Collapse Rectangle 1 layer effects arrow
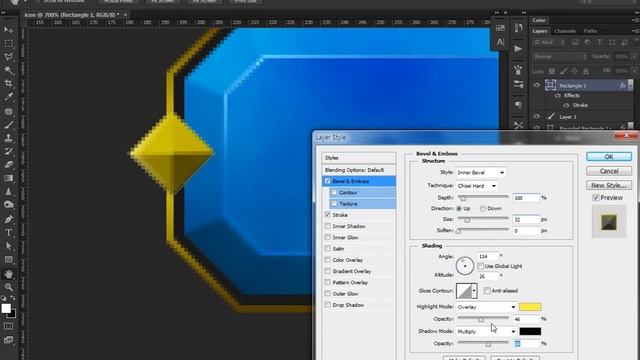The width and height of the screenshot is (640, 360). coord(631,85)
